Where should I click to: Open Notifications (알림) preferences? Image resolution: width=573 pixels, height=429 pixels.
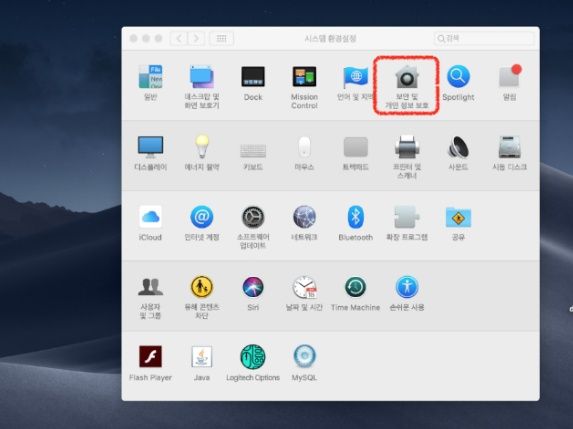click(x=510, y=76)
